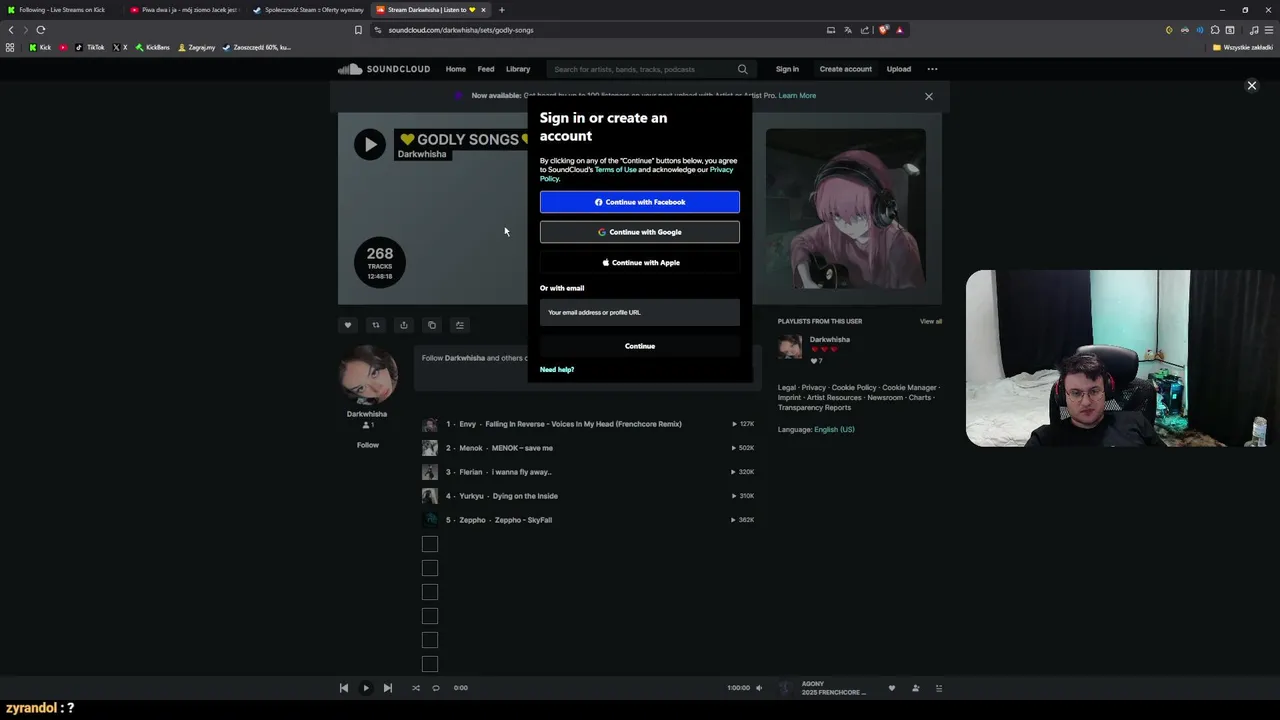Click the browser address bar URL
Screen dimensions: 1280x720
461,30
